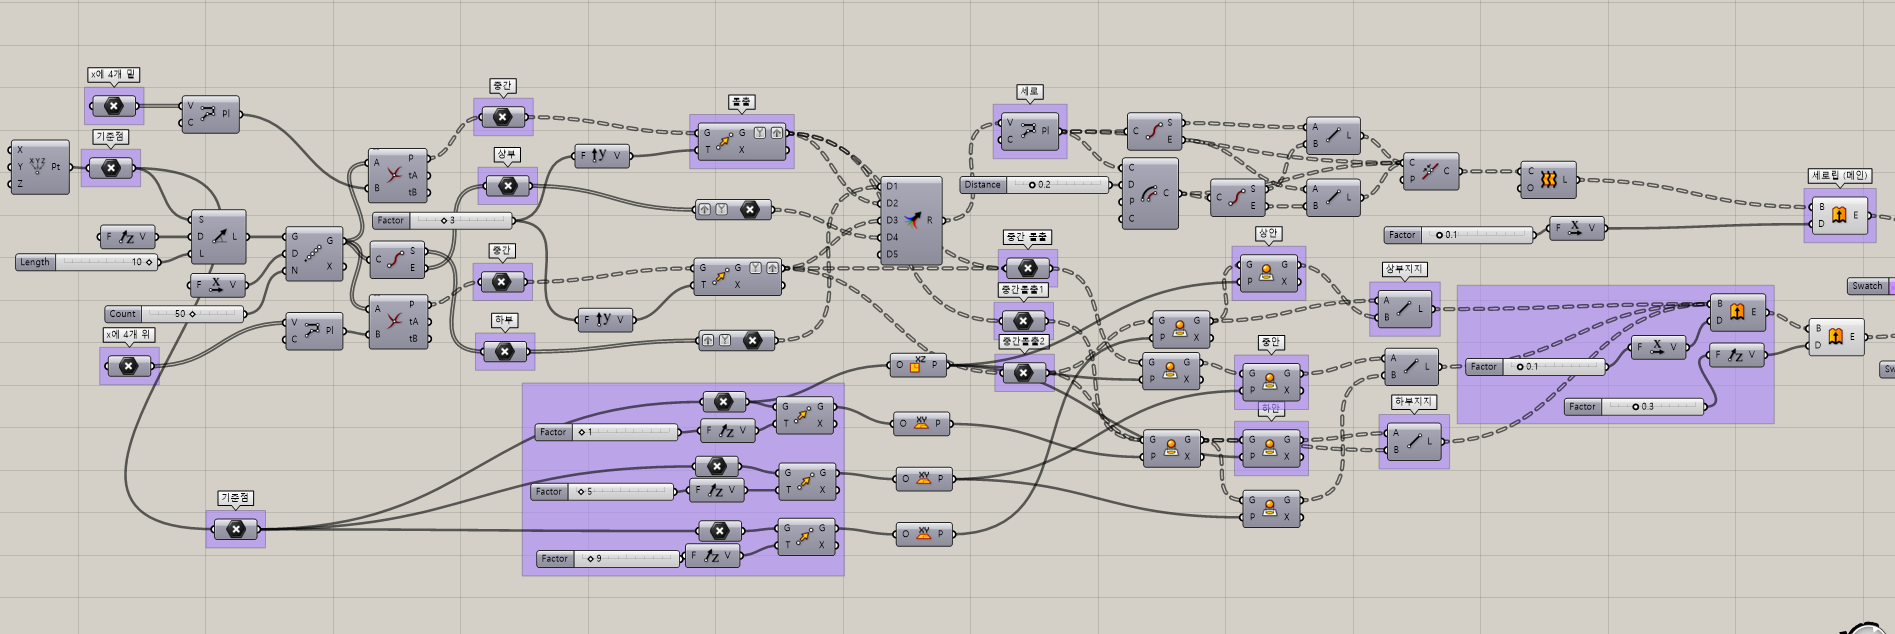The height and width of the screenshot is (634, 1895).
Task: Click the Factor slider showing 9
Action: point(608,559)
